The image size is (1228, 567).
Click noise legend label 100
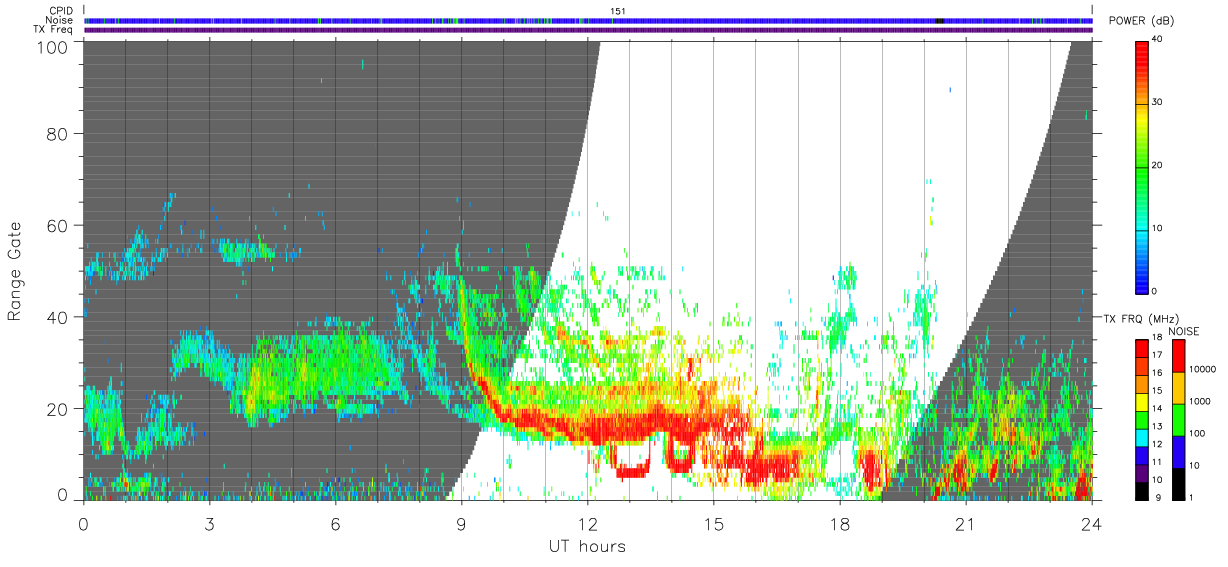coord(1197,433)
